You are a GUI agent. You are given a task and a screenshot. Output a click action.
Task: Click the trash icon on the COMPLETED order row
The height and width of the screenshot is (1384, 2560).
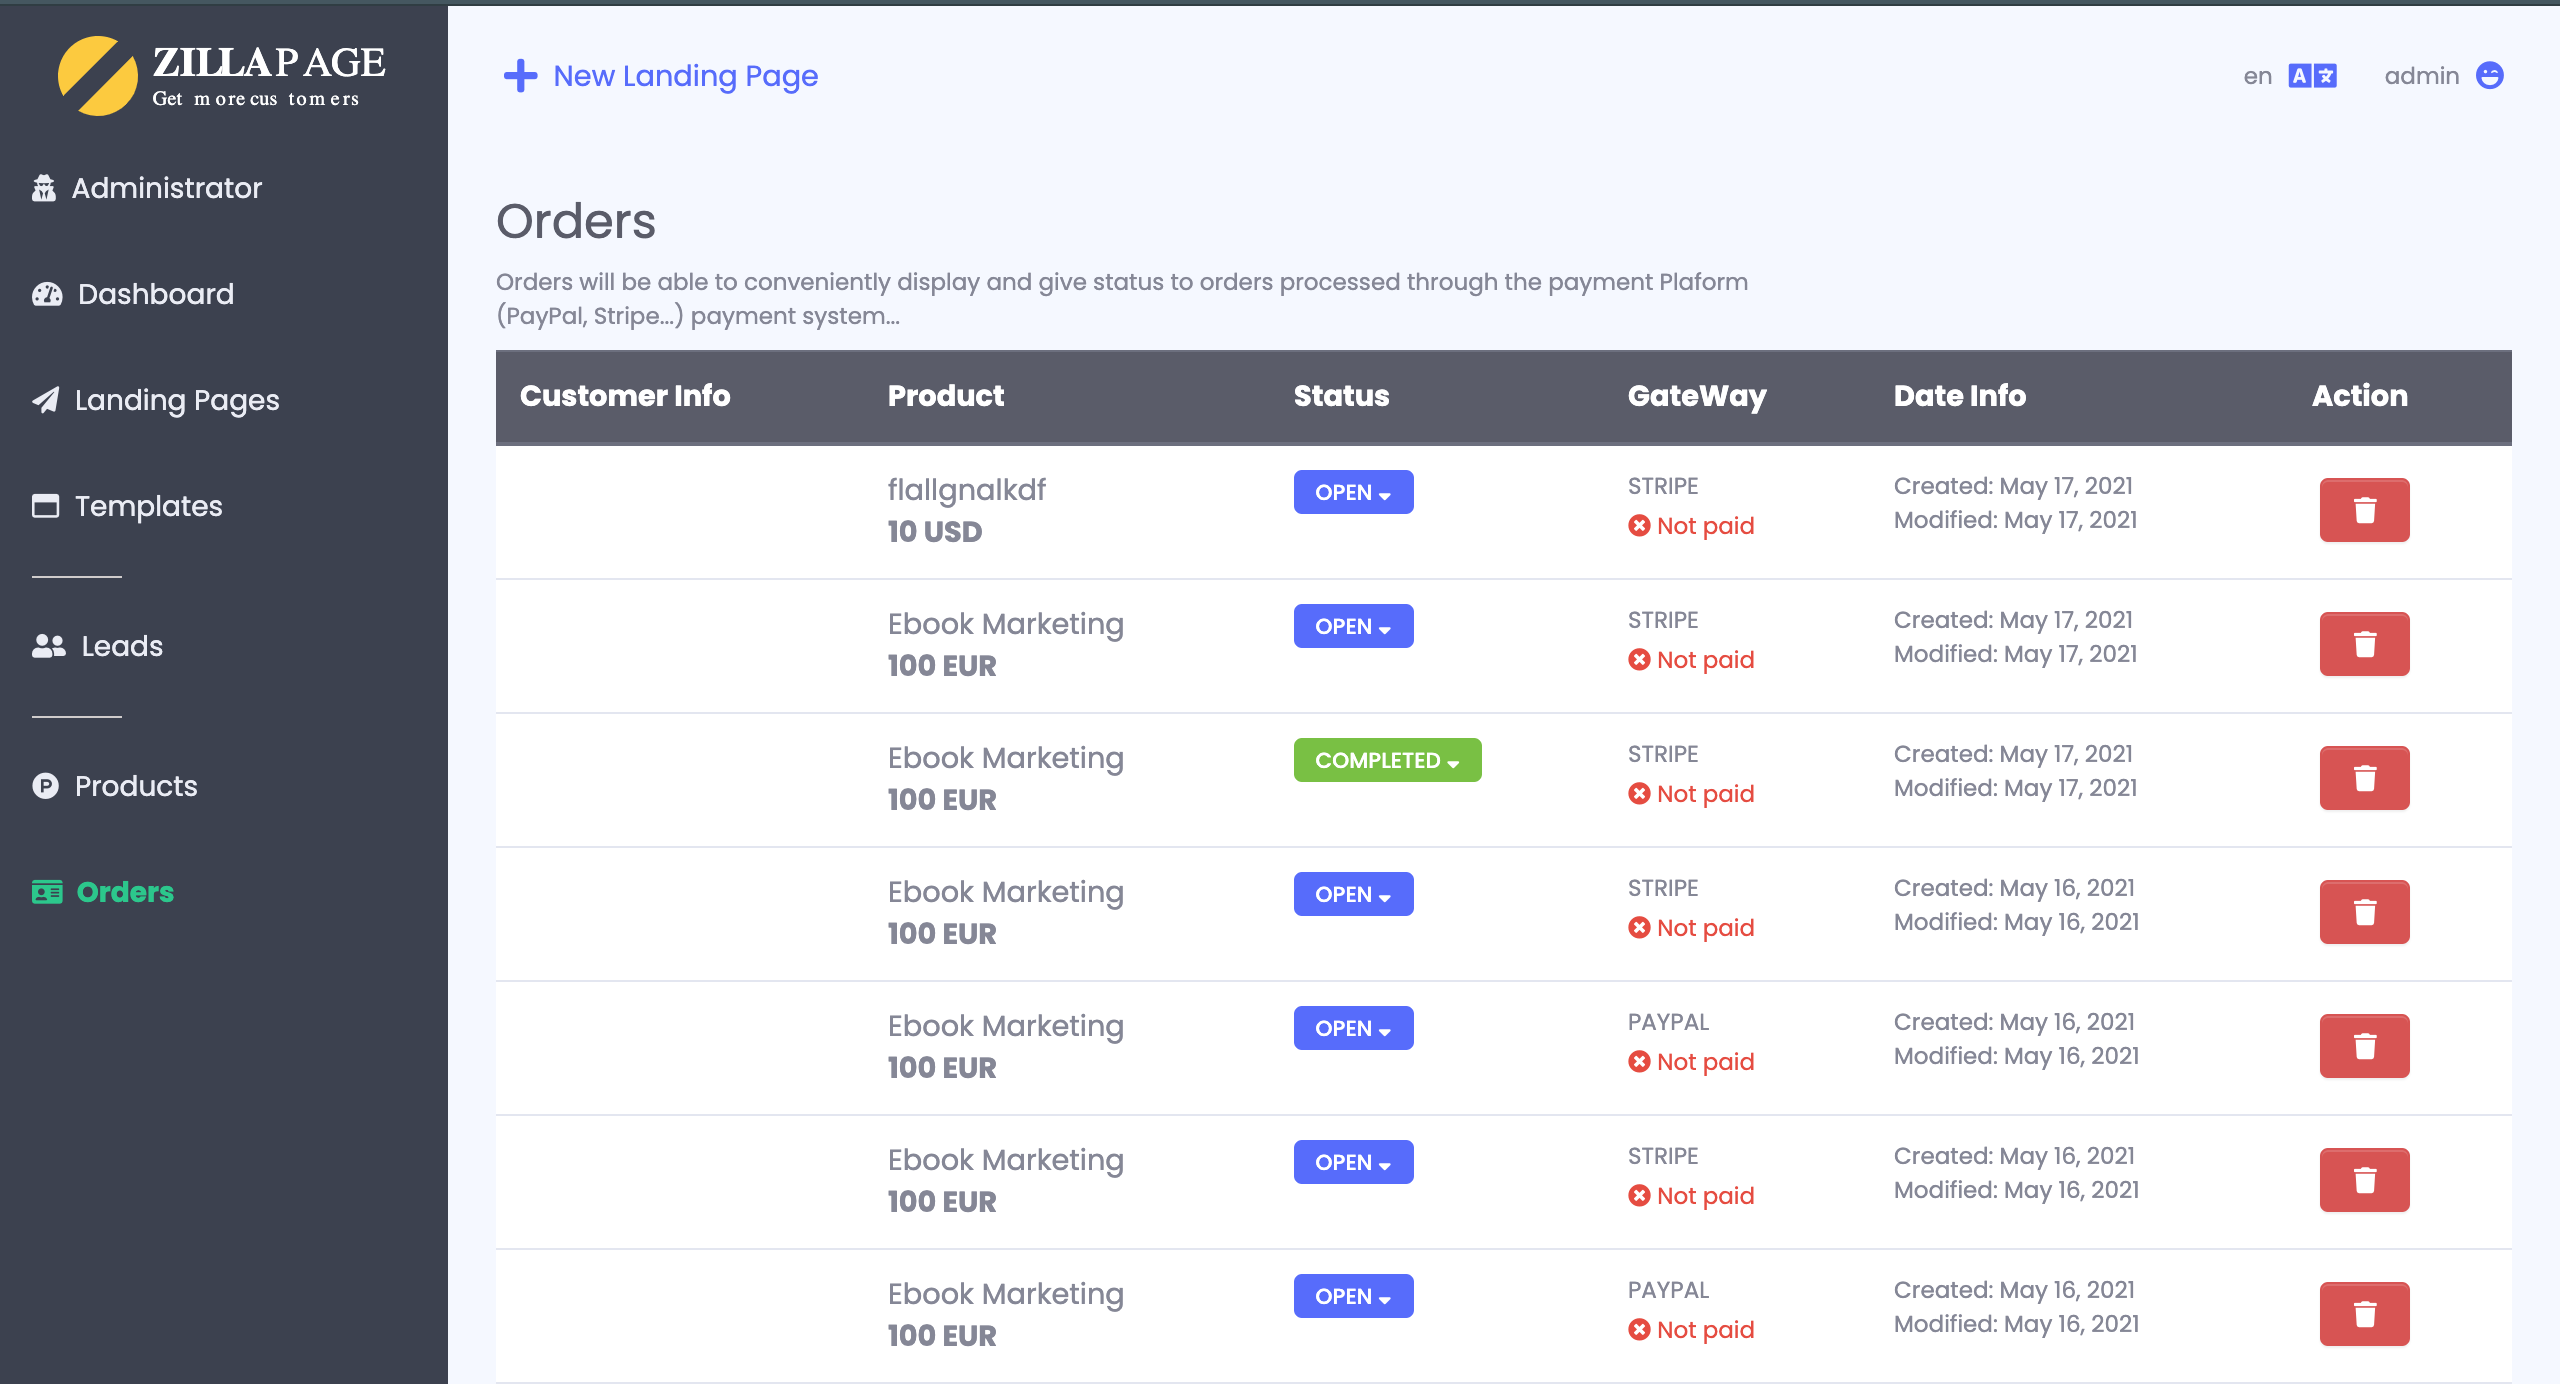pos(2364,778)
